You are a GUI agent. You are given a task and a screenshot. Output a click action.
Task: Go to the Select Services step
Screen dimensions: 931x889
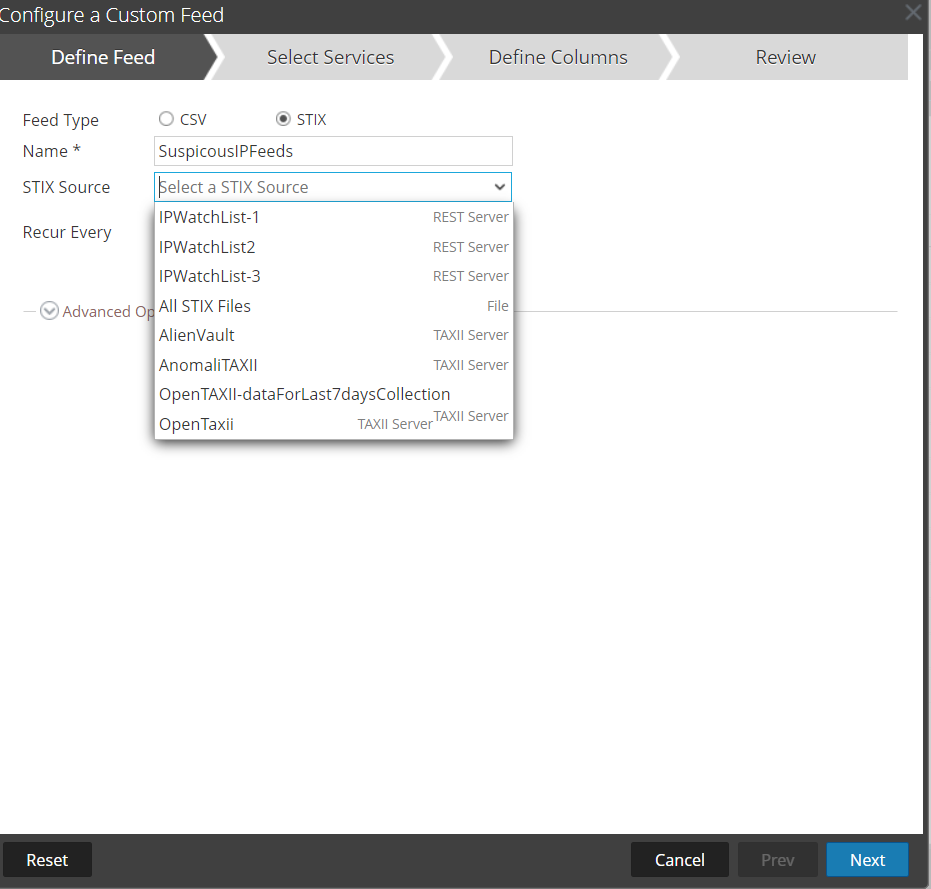[x=330, y=57]
